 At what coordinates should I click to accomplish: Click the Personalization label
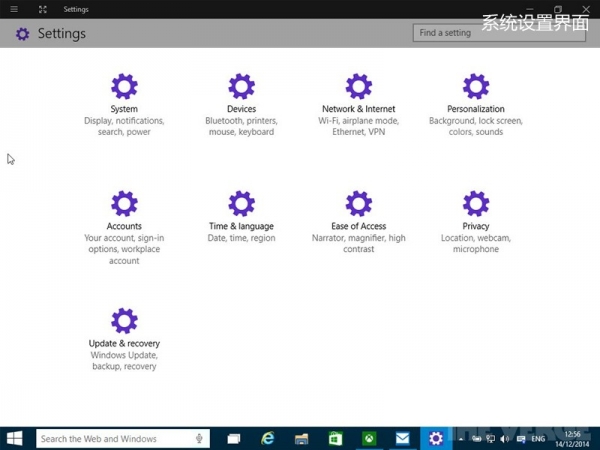tap(476, 109)
